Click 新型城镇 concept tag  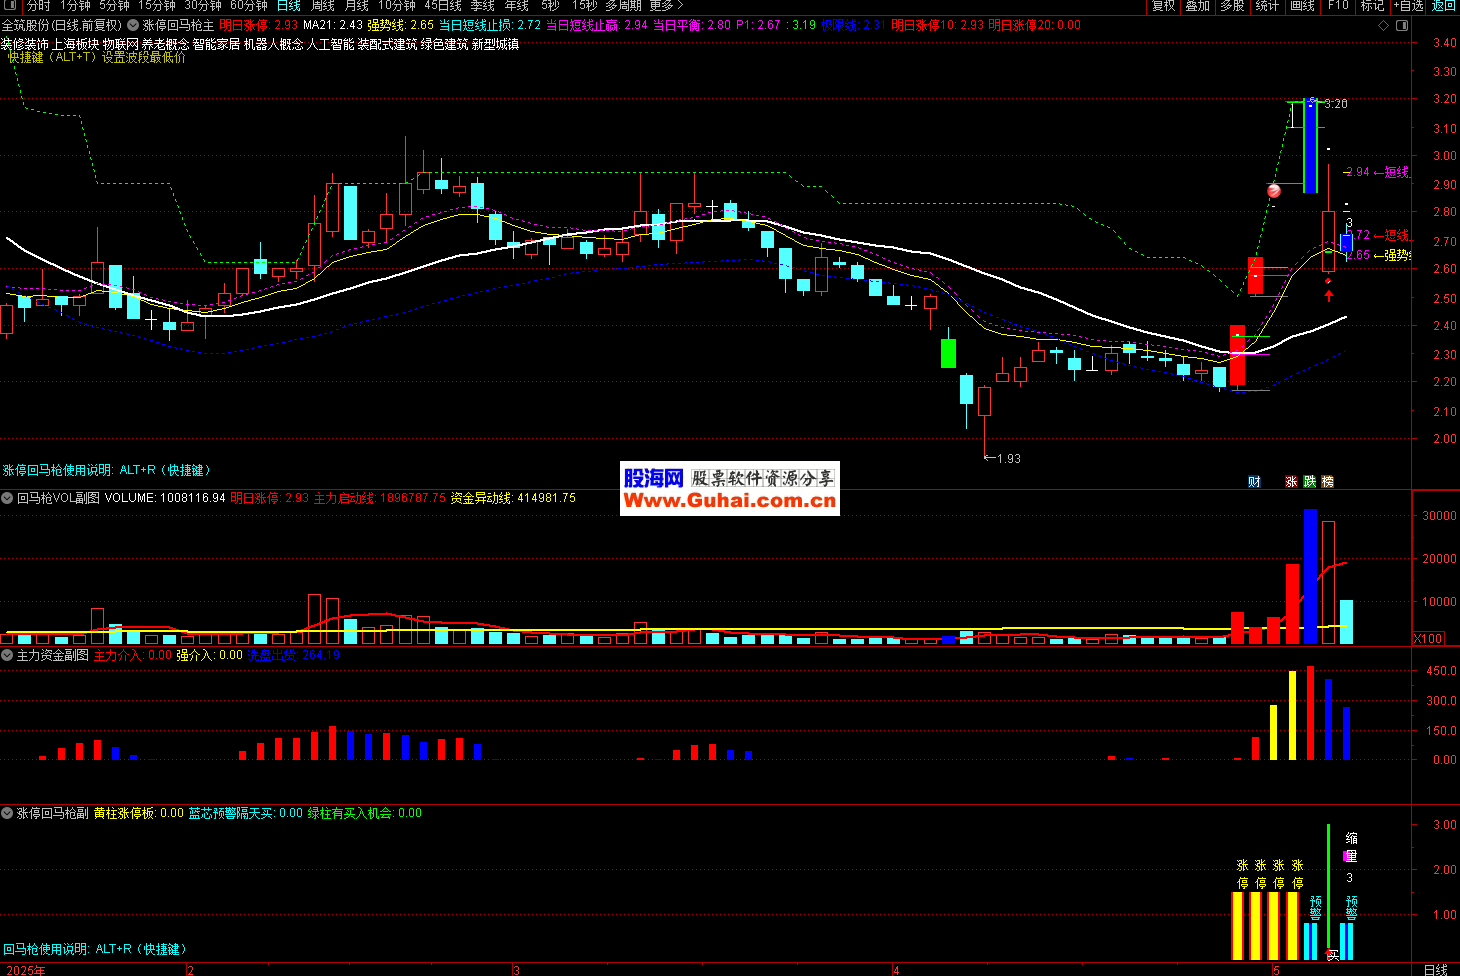[x=495, y=44]
